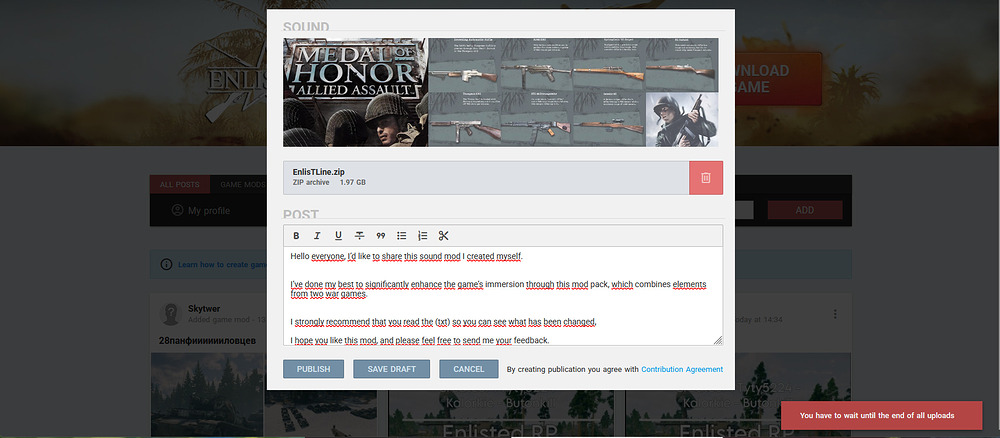
Task: Click the ADD button on background page
Action: [805, 210]
